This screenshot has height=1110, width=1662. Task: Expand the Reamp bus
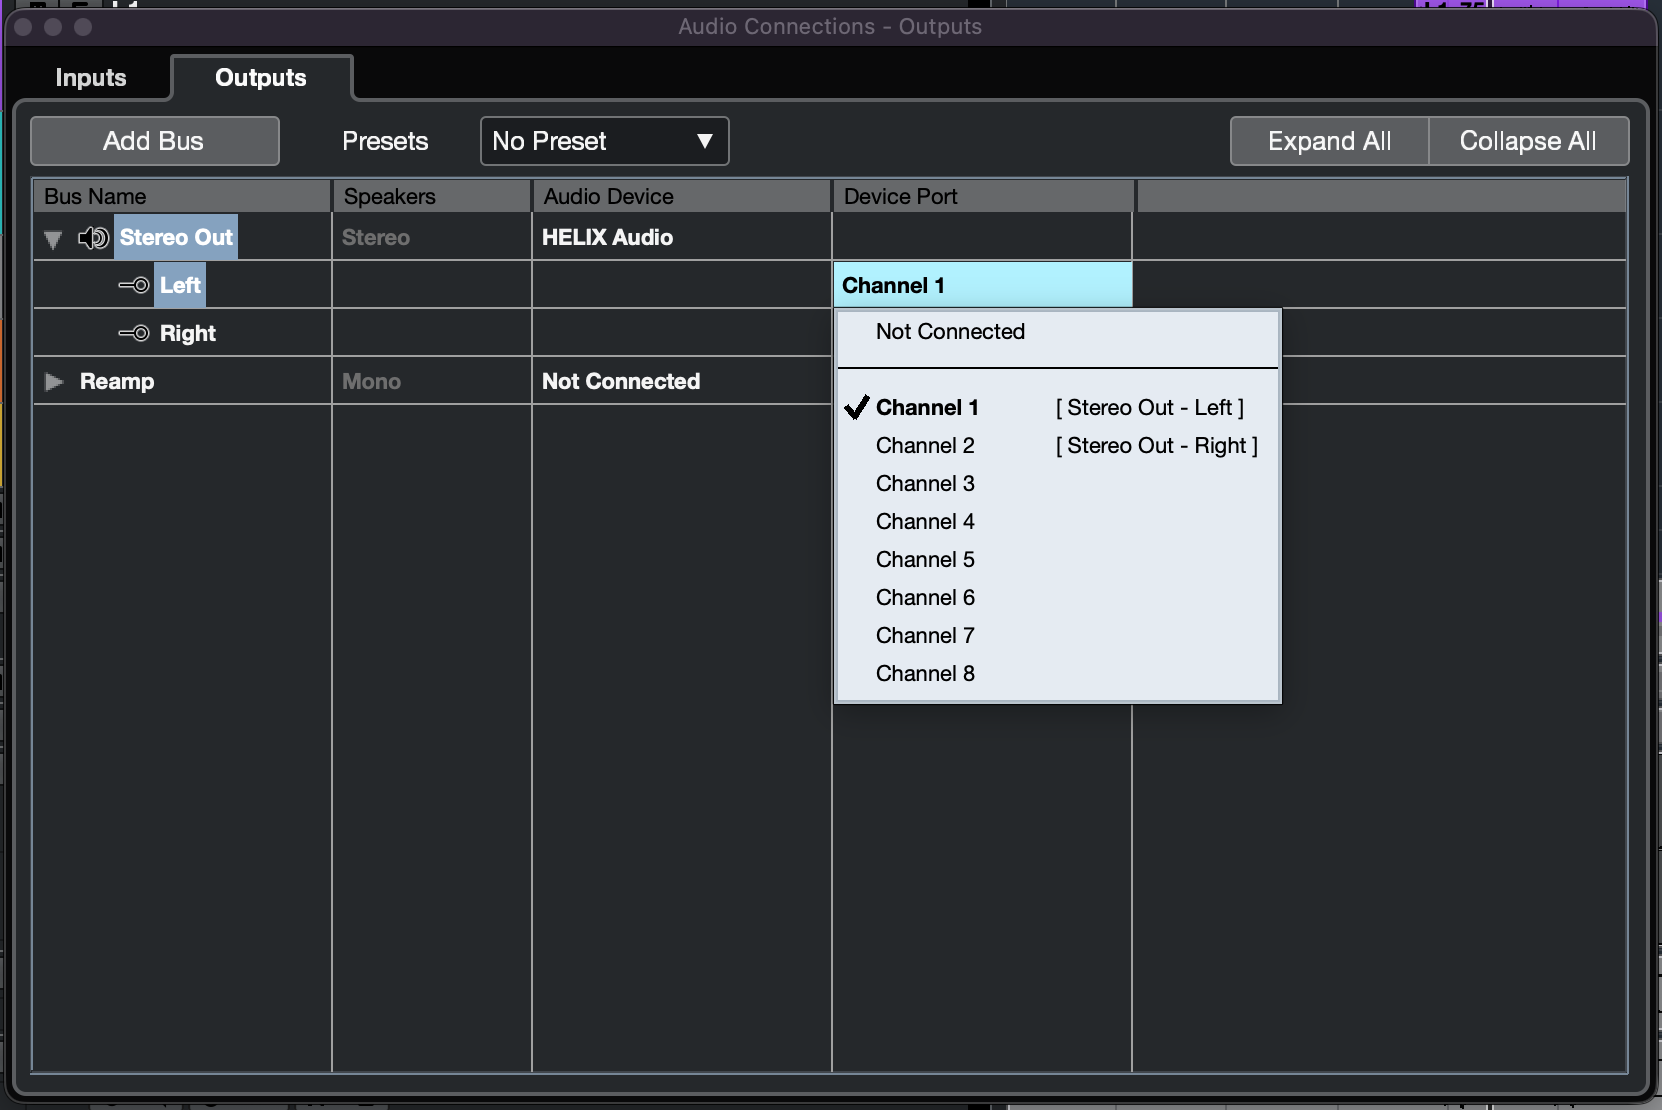tap(54, 382)
